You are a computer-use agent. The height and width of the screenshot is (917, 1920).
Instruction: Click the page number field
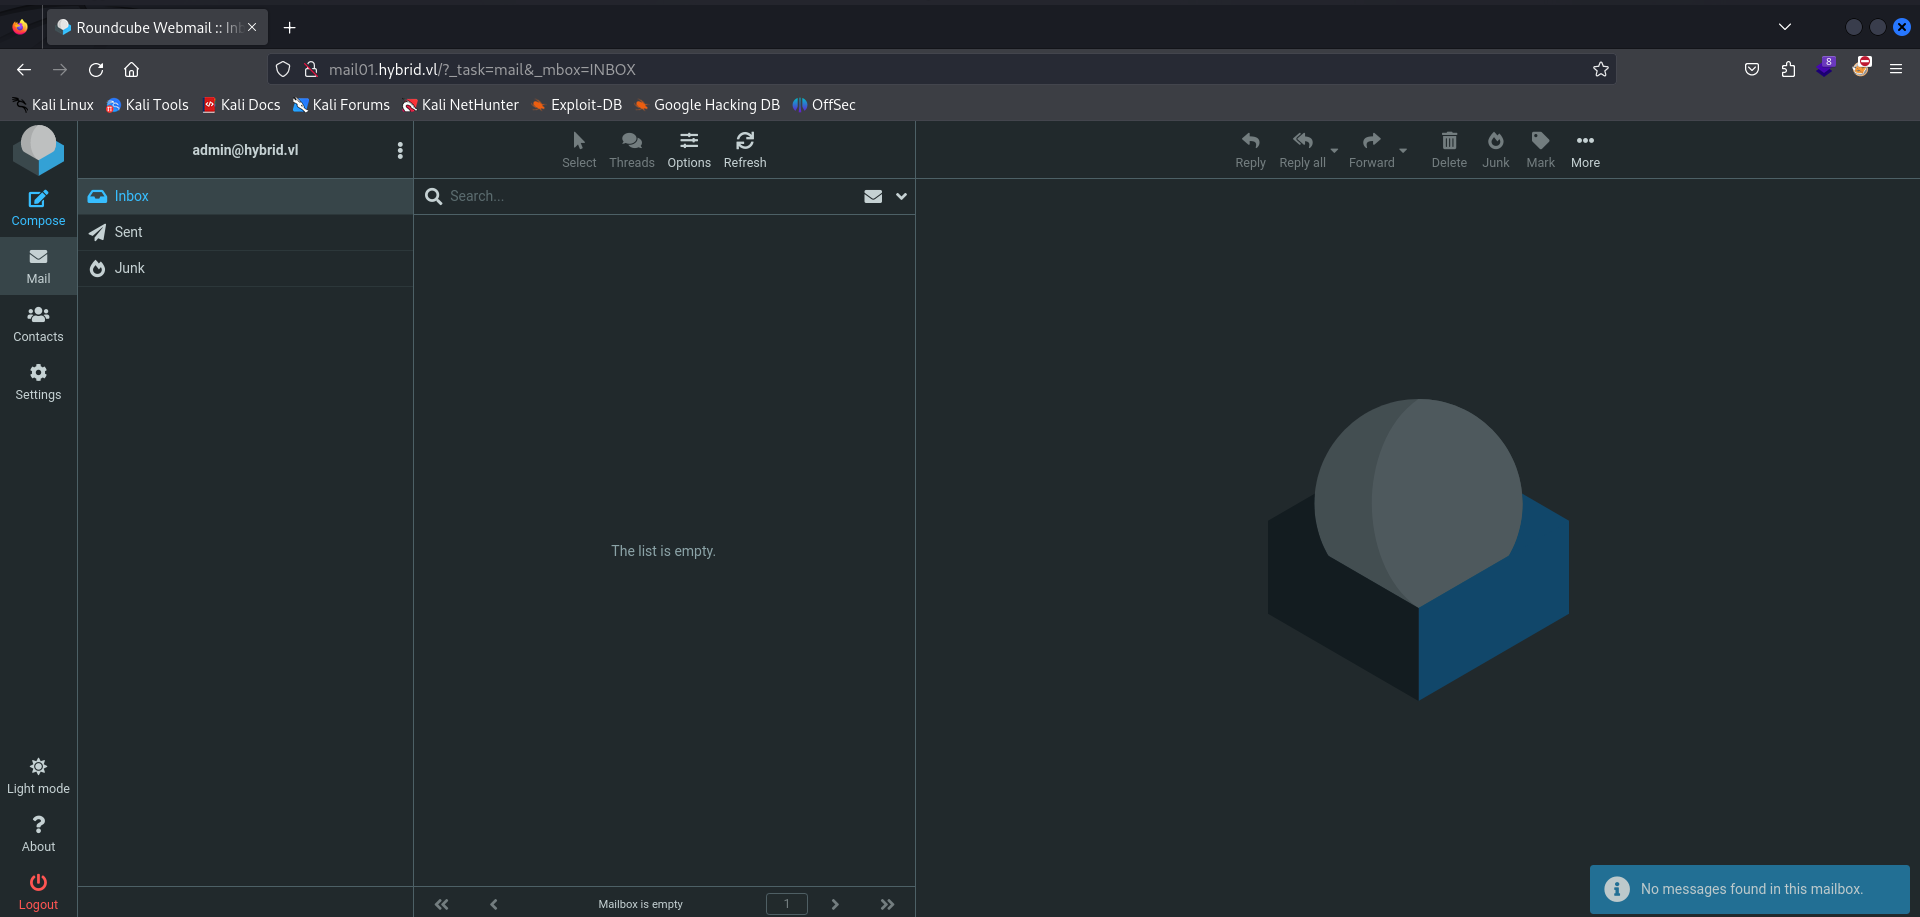tap(786, 904)
